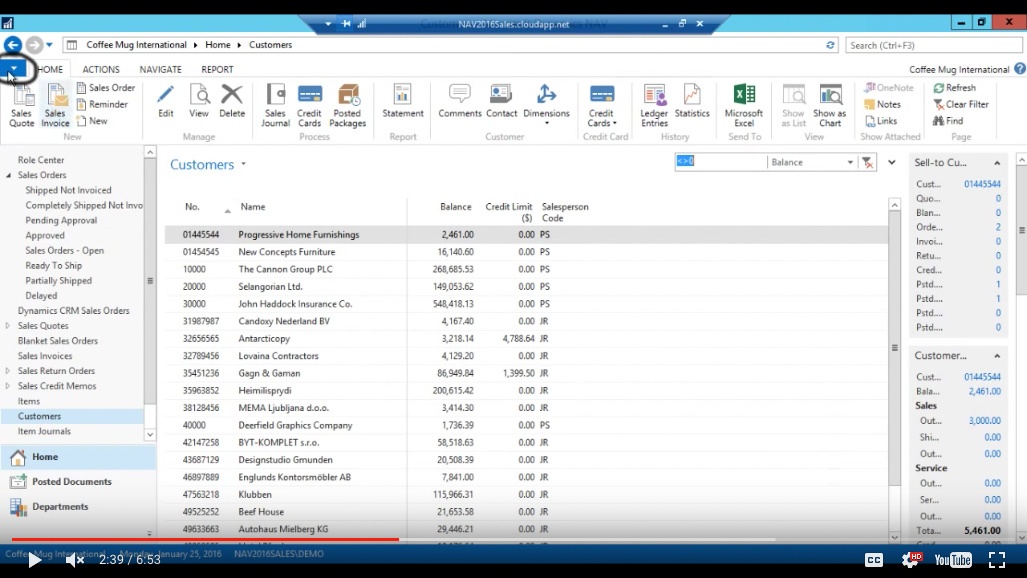
Task: Switch to the ACTIONS tab
Action: coord(101,69)
